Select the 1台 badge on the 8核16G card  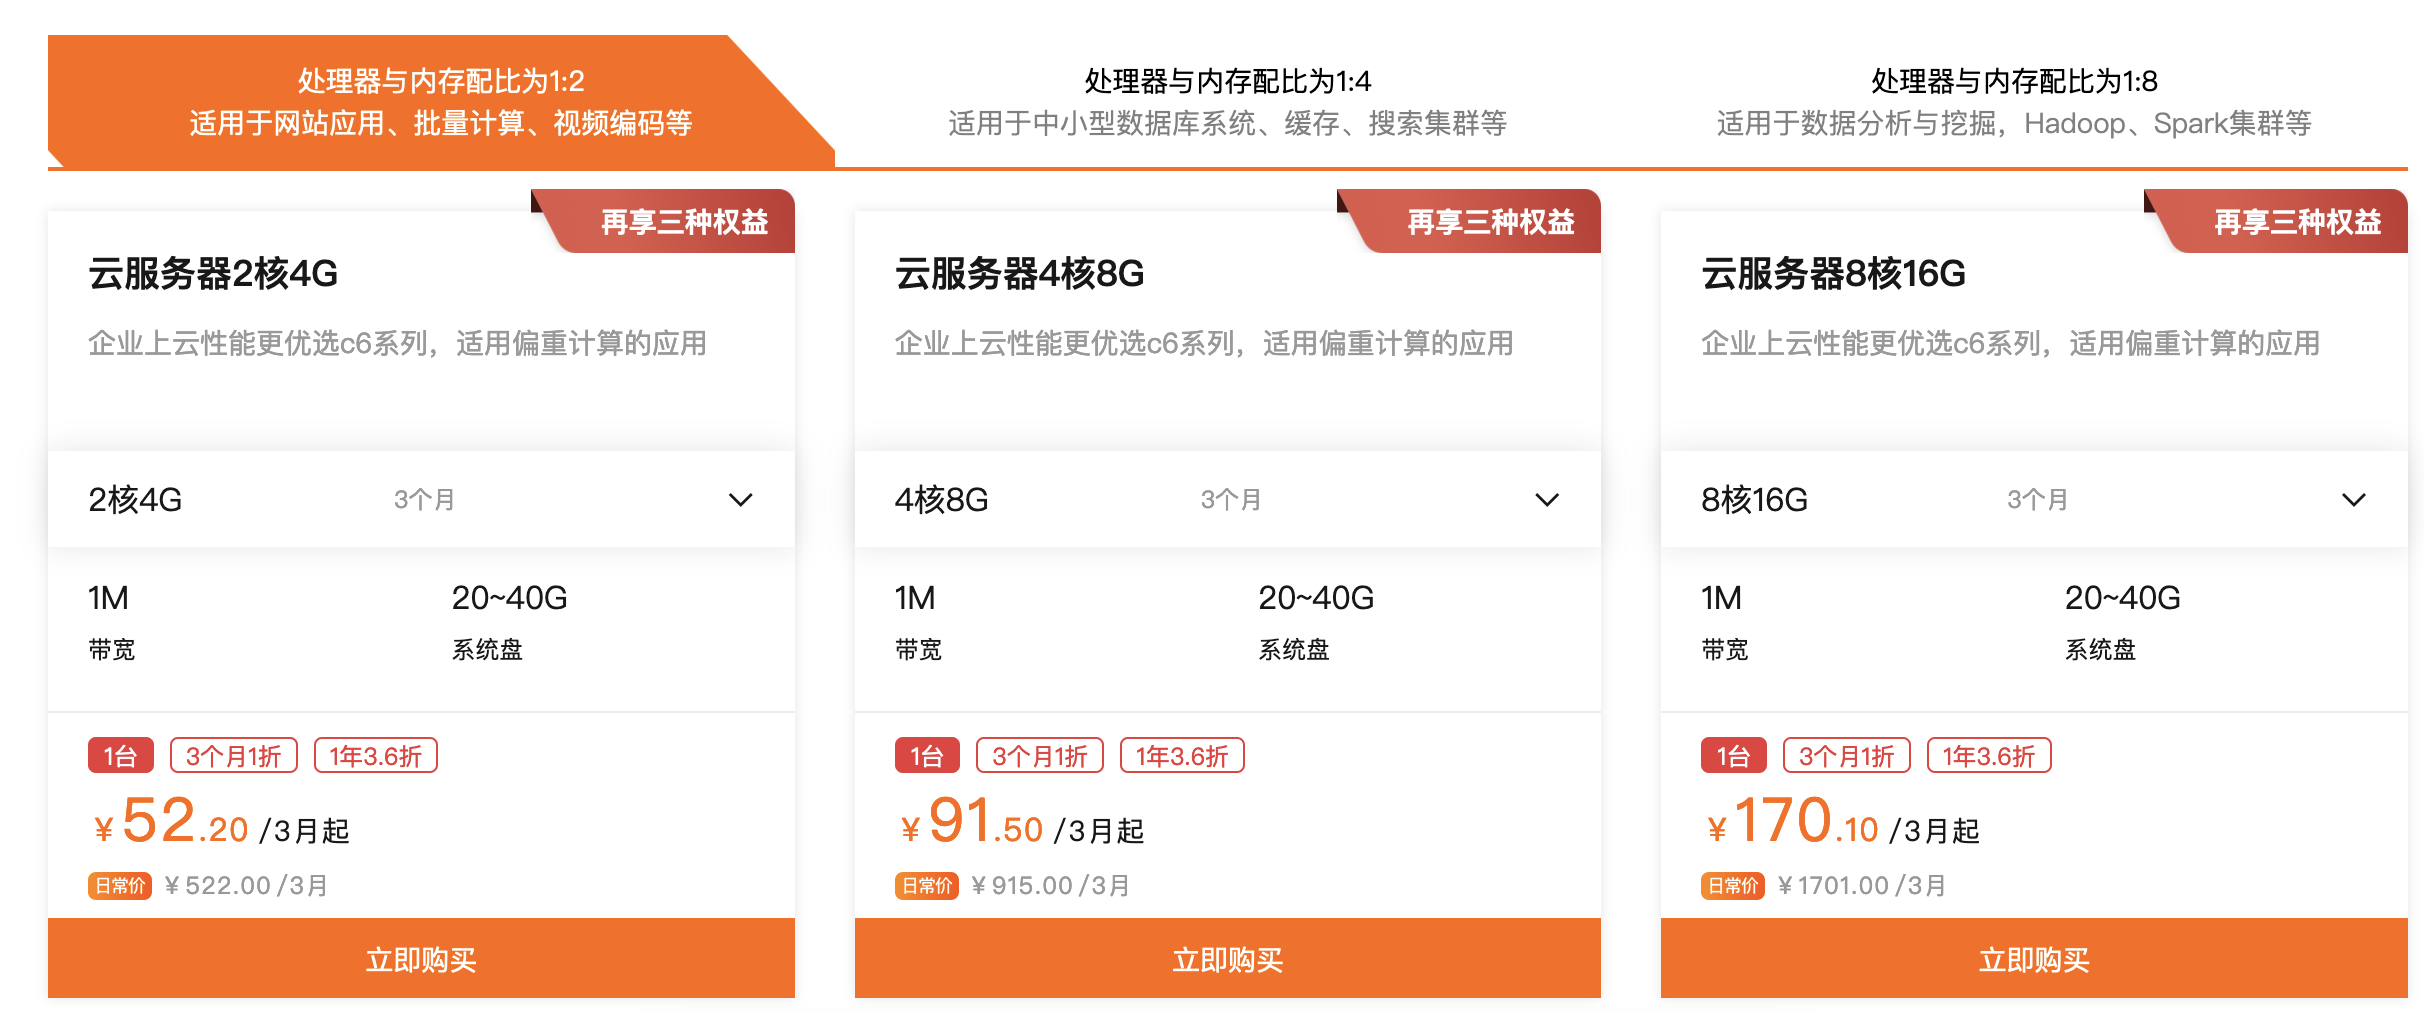1733,756
